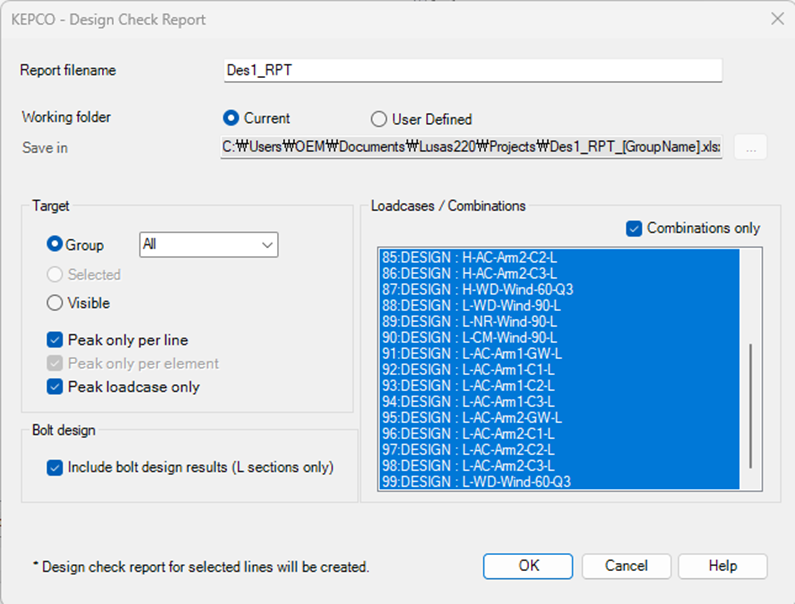This screenshot has height=604, width=795.
Task: Select User Defined working folder option
Action: tap(379, 119)
